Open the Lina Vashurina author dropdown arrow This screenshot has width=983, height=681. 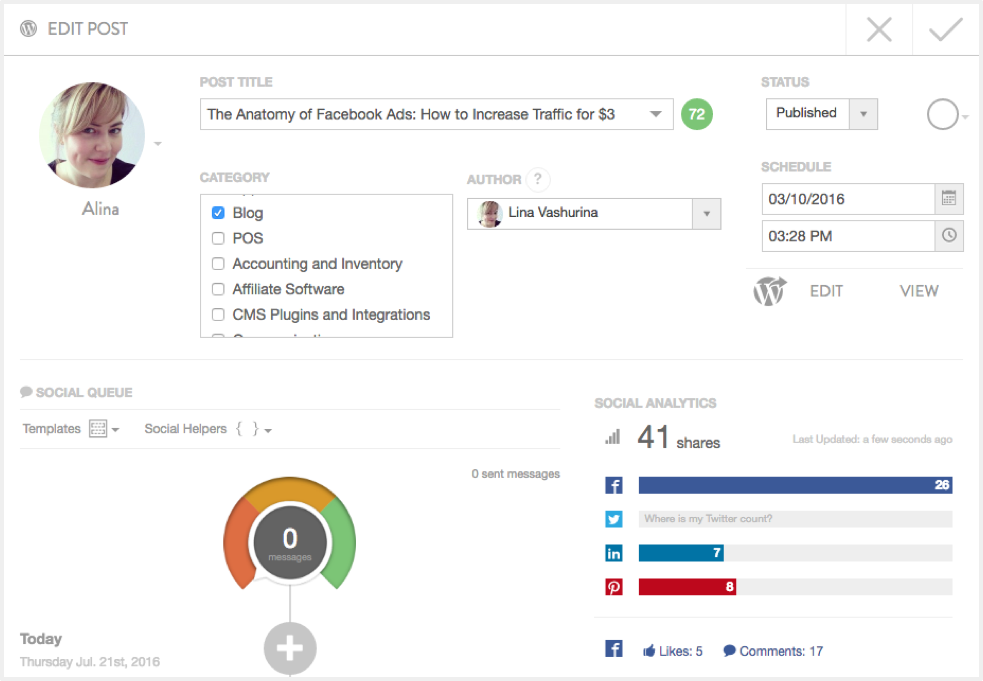[707, 214]
